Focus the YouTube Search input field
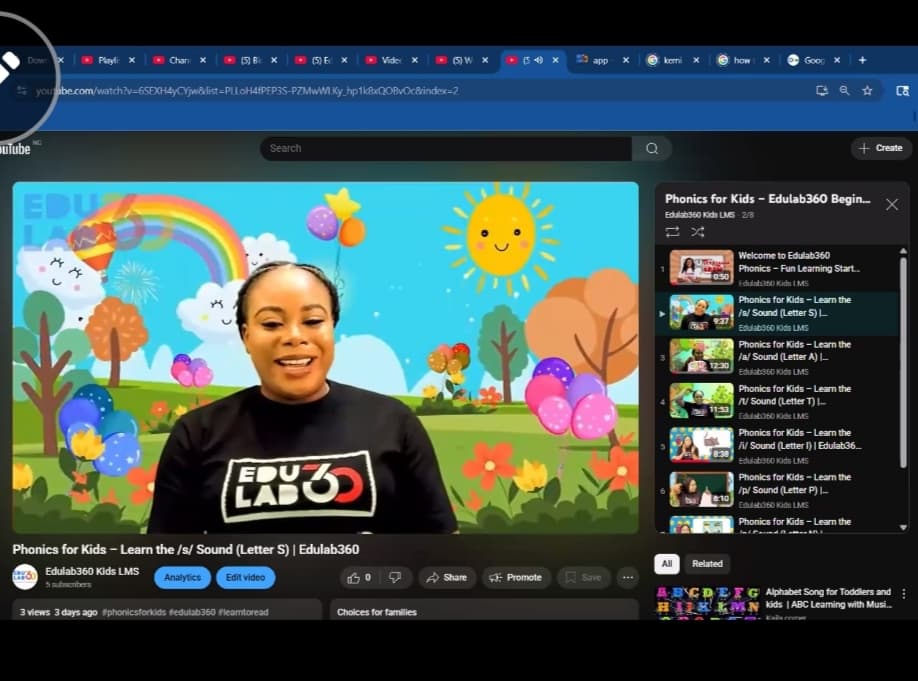Image resolution: width=918 pixels, height=681 pixels. [x=446, y=149]
